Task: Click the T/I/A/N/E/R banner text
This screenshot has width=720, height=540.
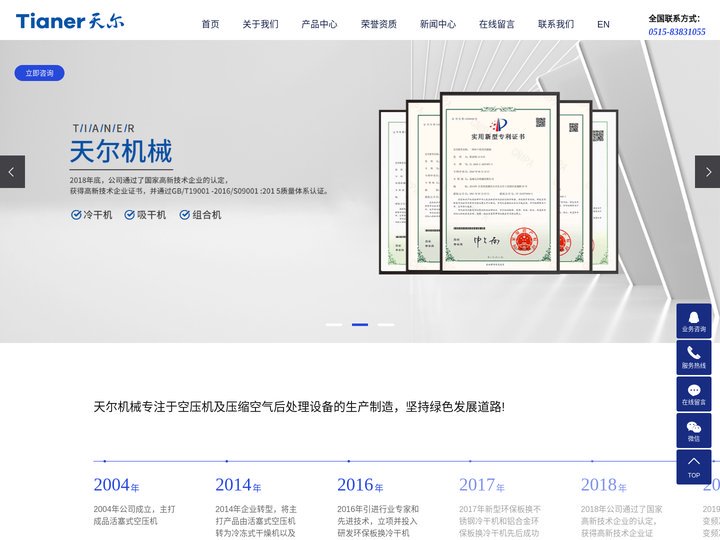Action: (x=103, y=128)
